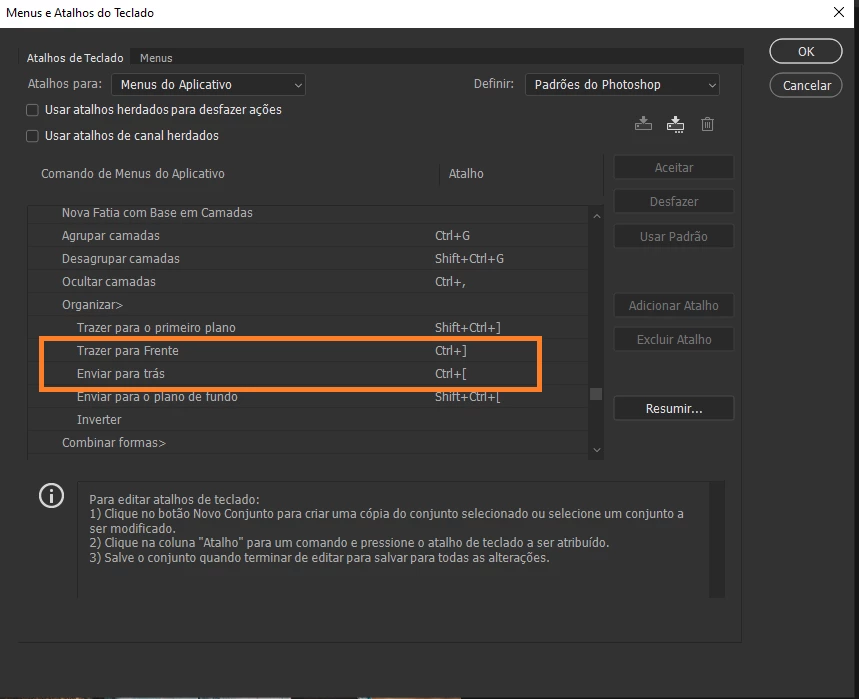The image size is (859, 699).
Task: Click the Ctrl+[ shortcut cell
Action: pos(451,374)
